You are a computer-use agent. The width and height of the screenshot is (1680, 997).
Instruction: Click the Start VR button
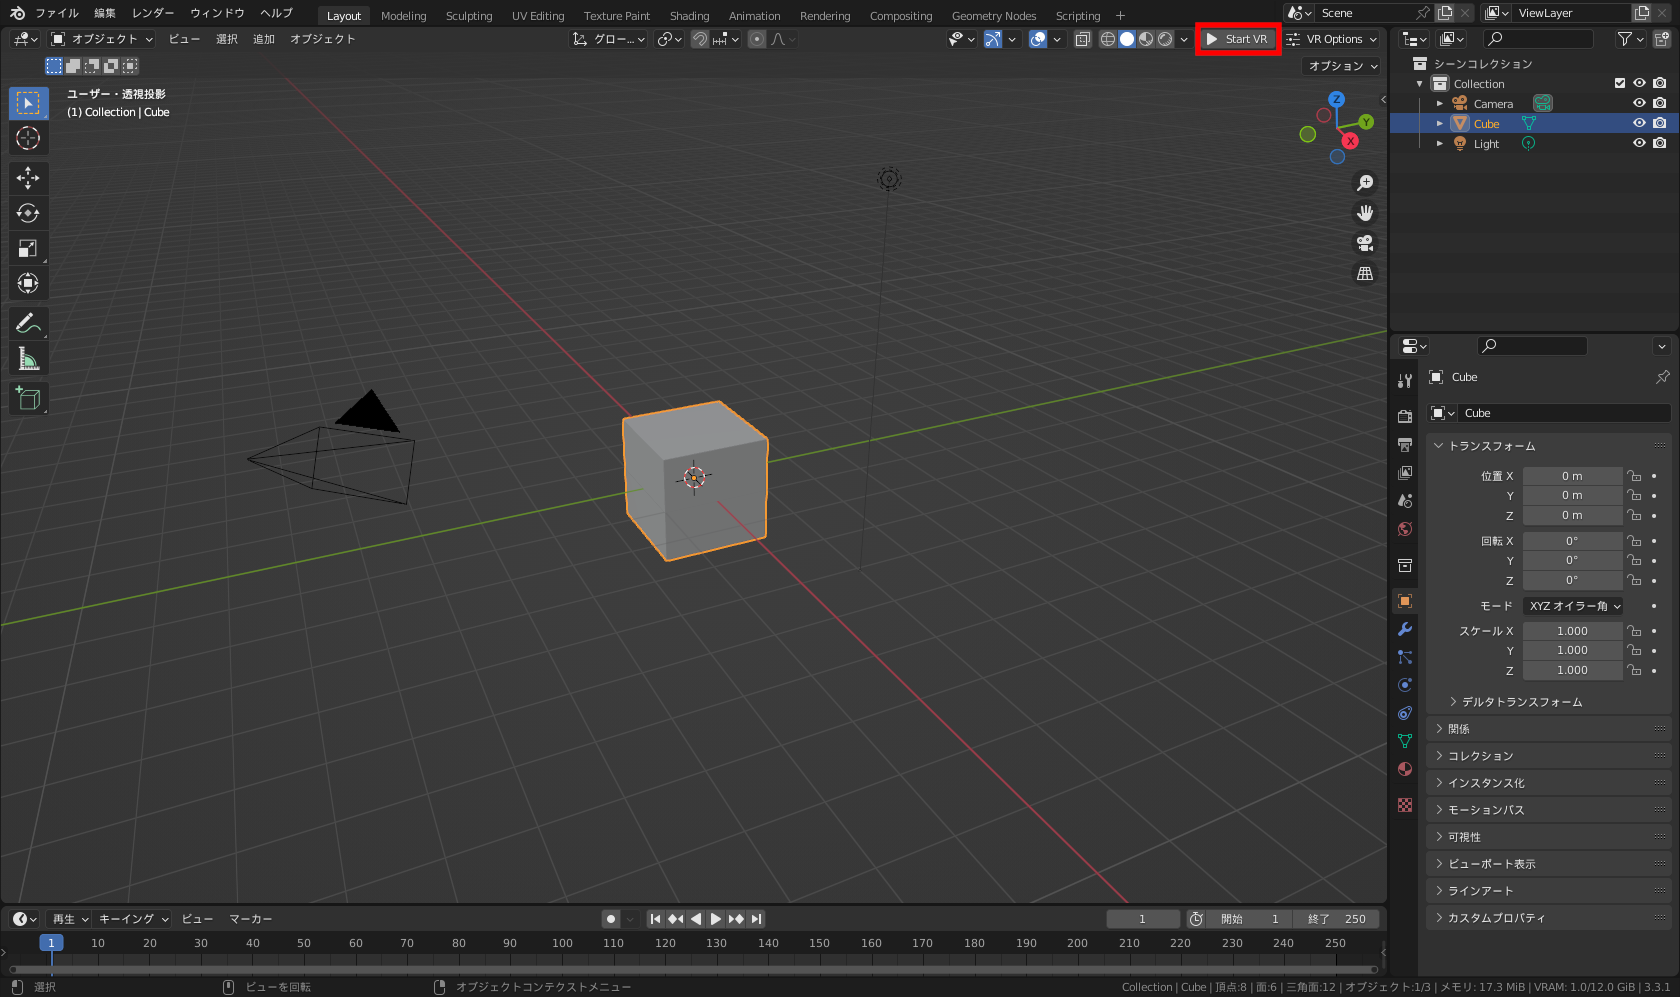coord(1238,38)
